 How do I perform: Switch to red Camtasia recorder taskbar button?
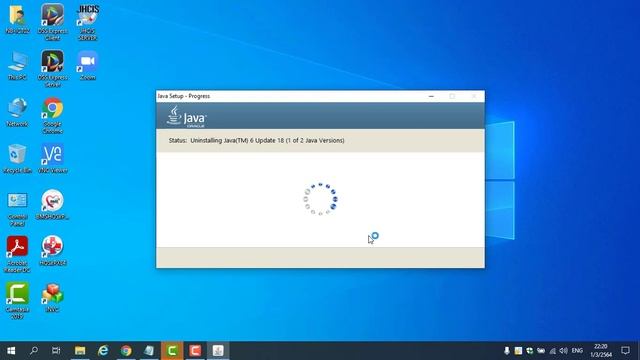coord(195,351)
